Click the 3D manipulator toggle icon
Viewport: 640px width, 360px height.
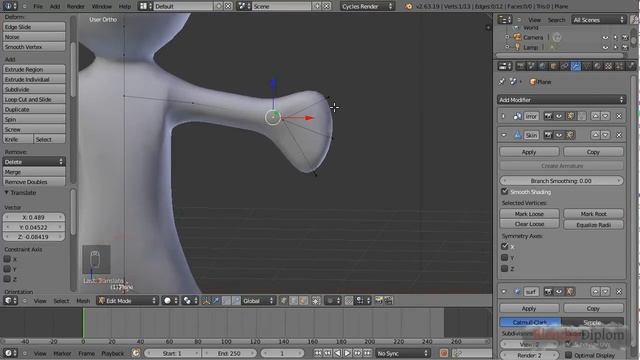[x=206, y=301]
